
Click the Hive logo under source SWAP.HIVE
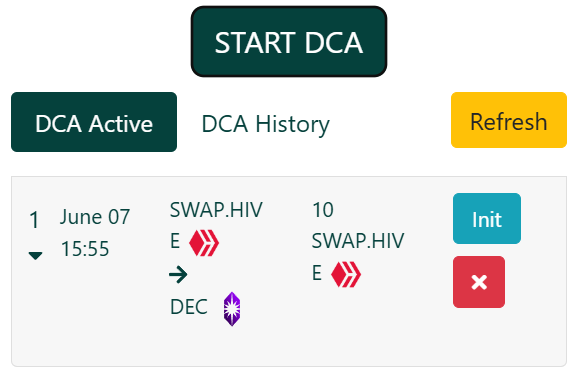(204, 243)
